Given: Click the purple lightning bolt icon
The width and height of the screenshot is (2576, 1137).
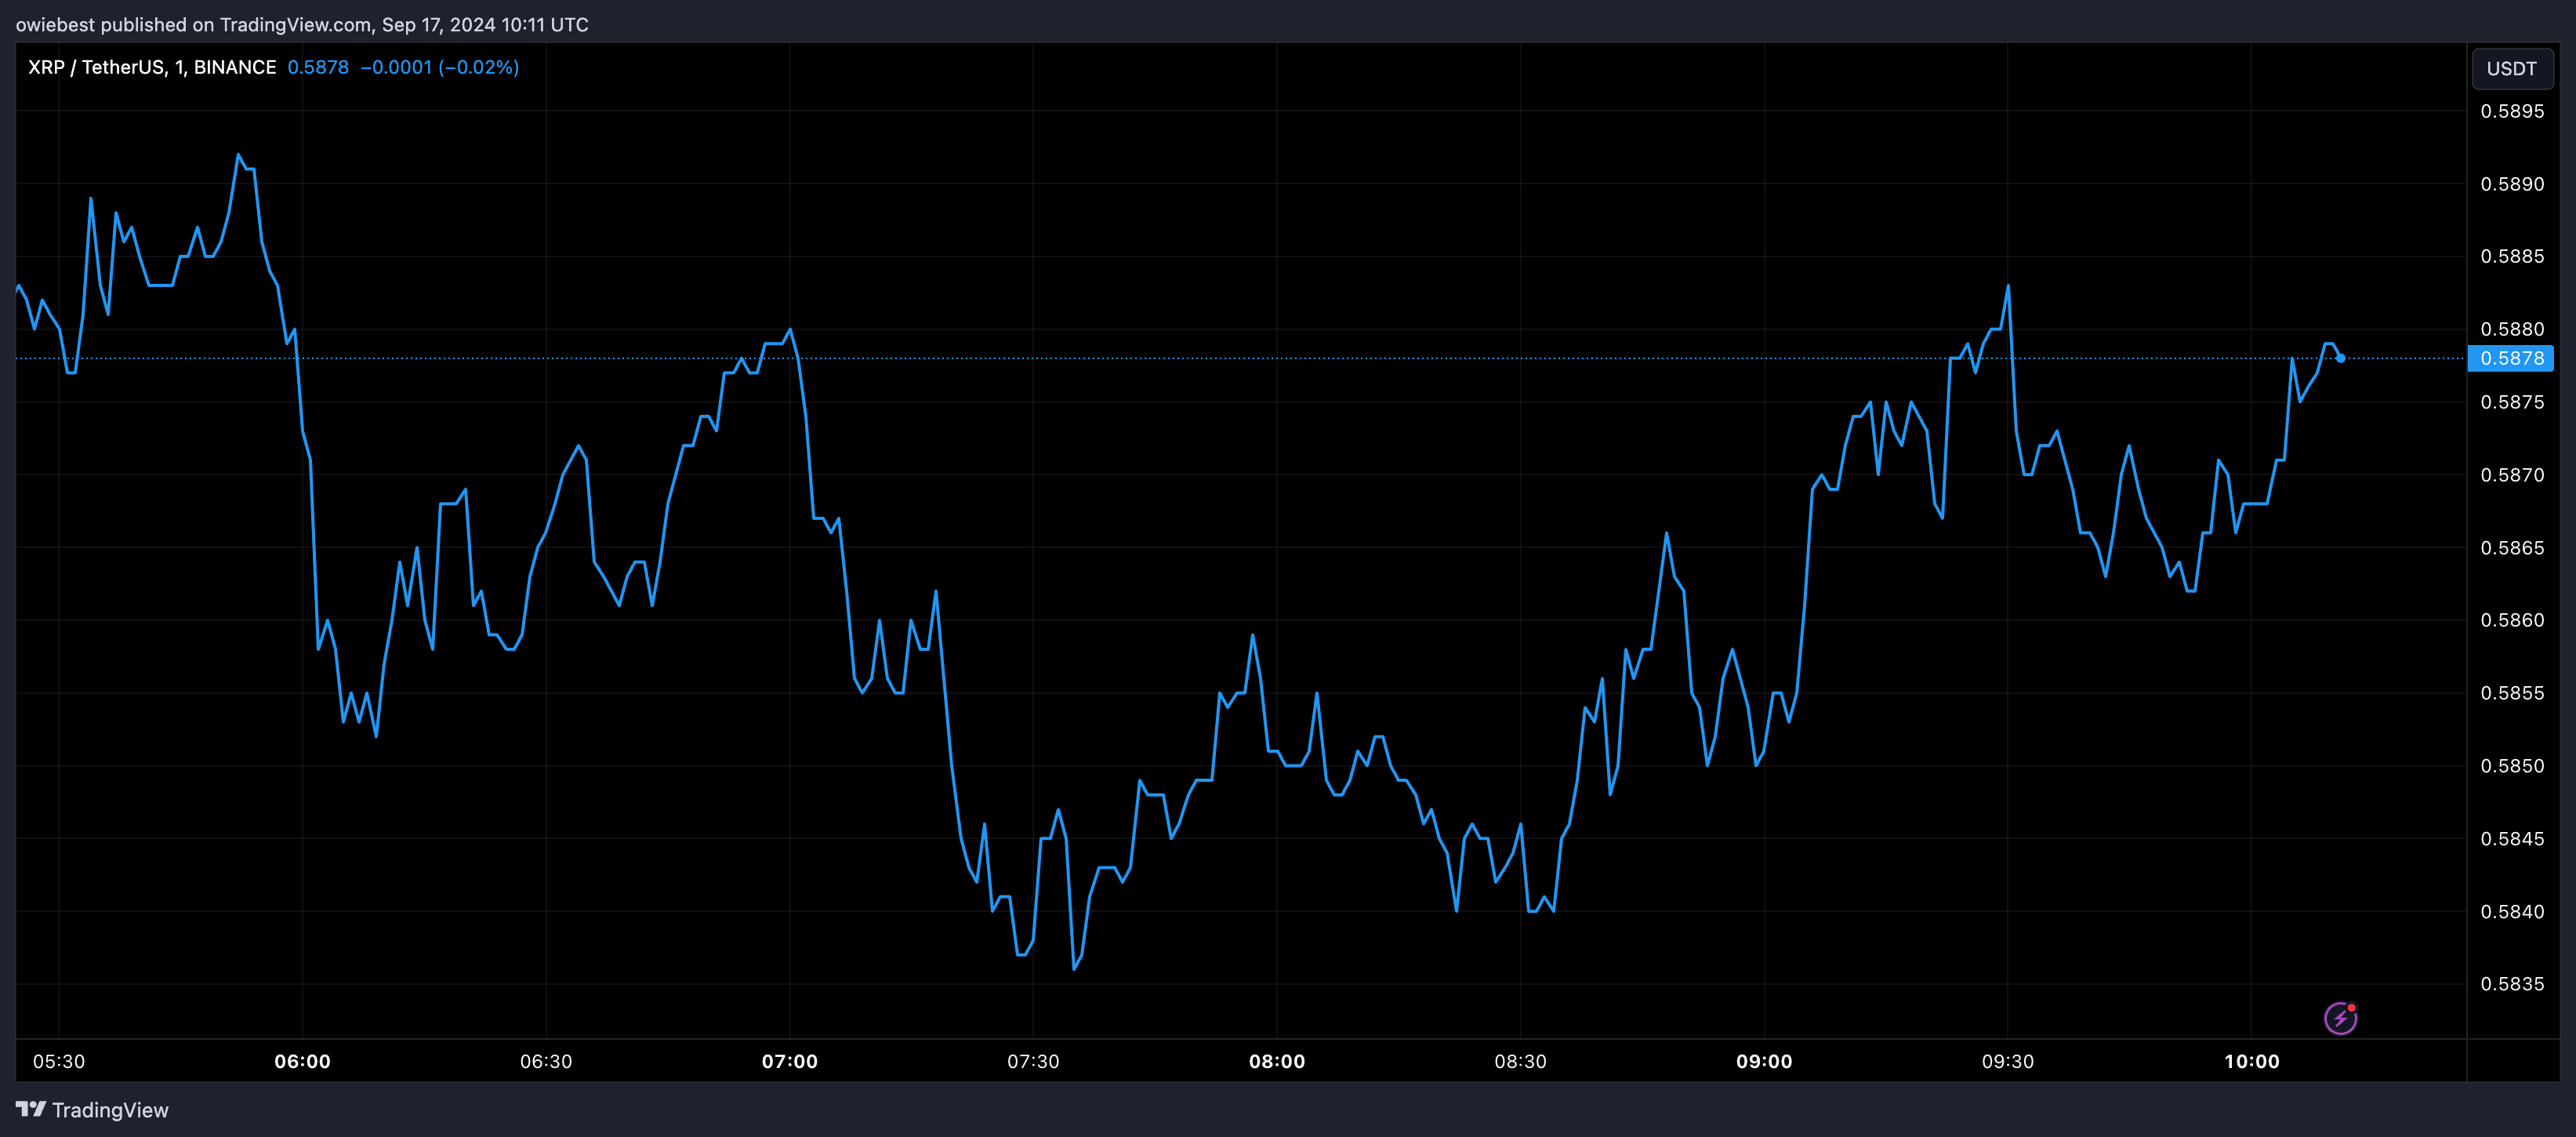Looking at the screenshot, I should 2340,1018.
